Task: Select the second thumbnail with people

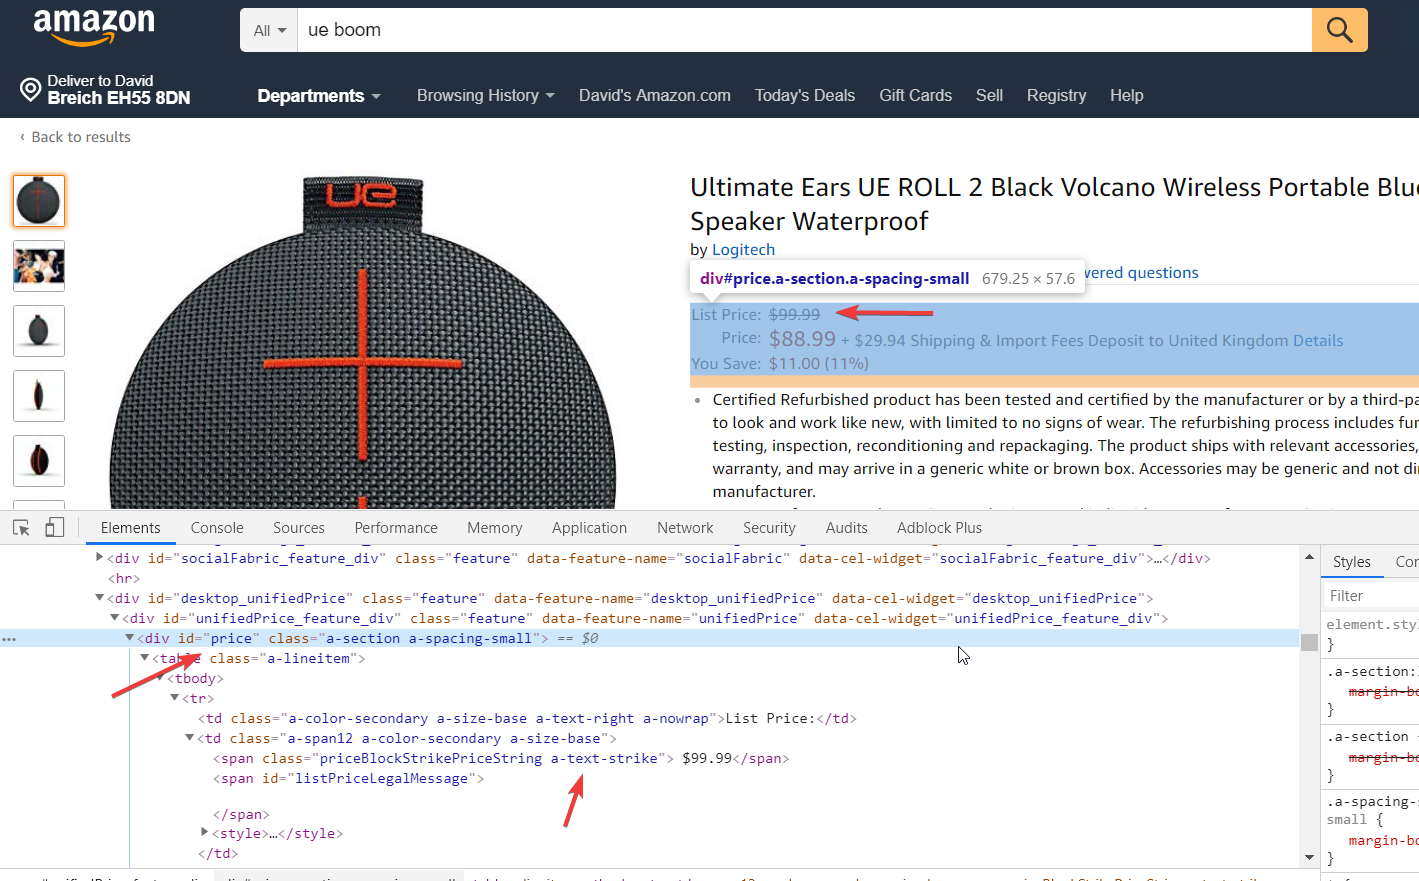Action: coord(39,266)
